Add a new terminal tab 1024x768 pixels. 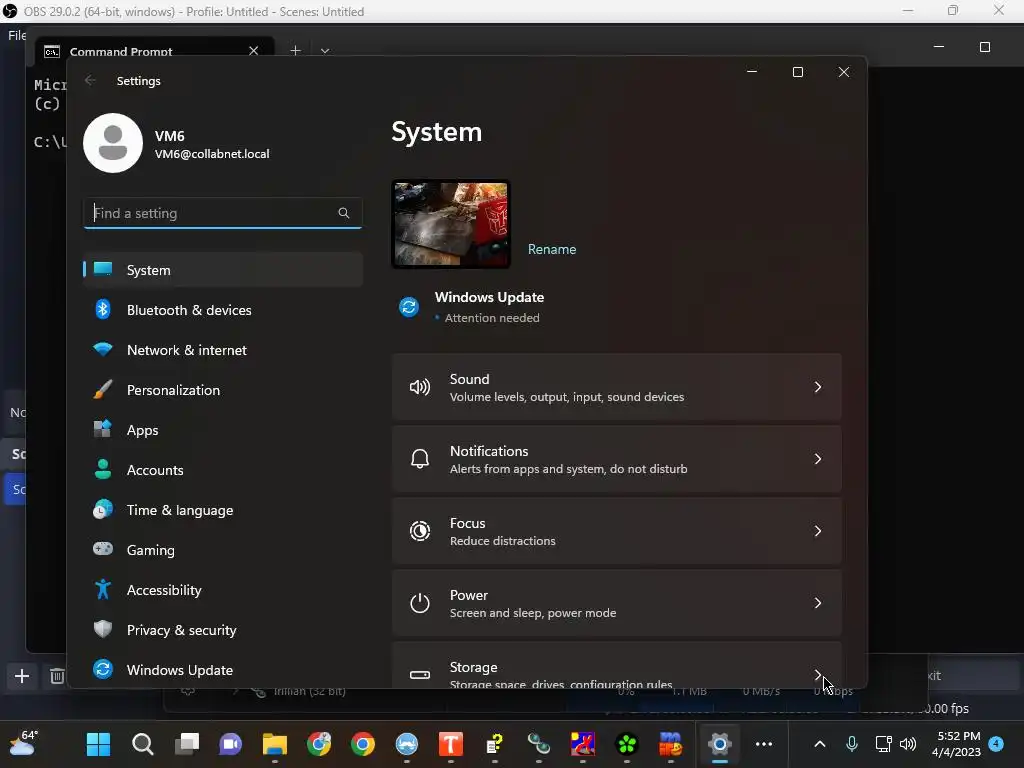(x=295, y=50)
